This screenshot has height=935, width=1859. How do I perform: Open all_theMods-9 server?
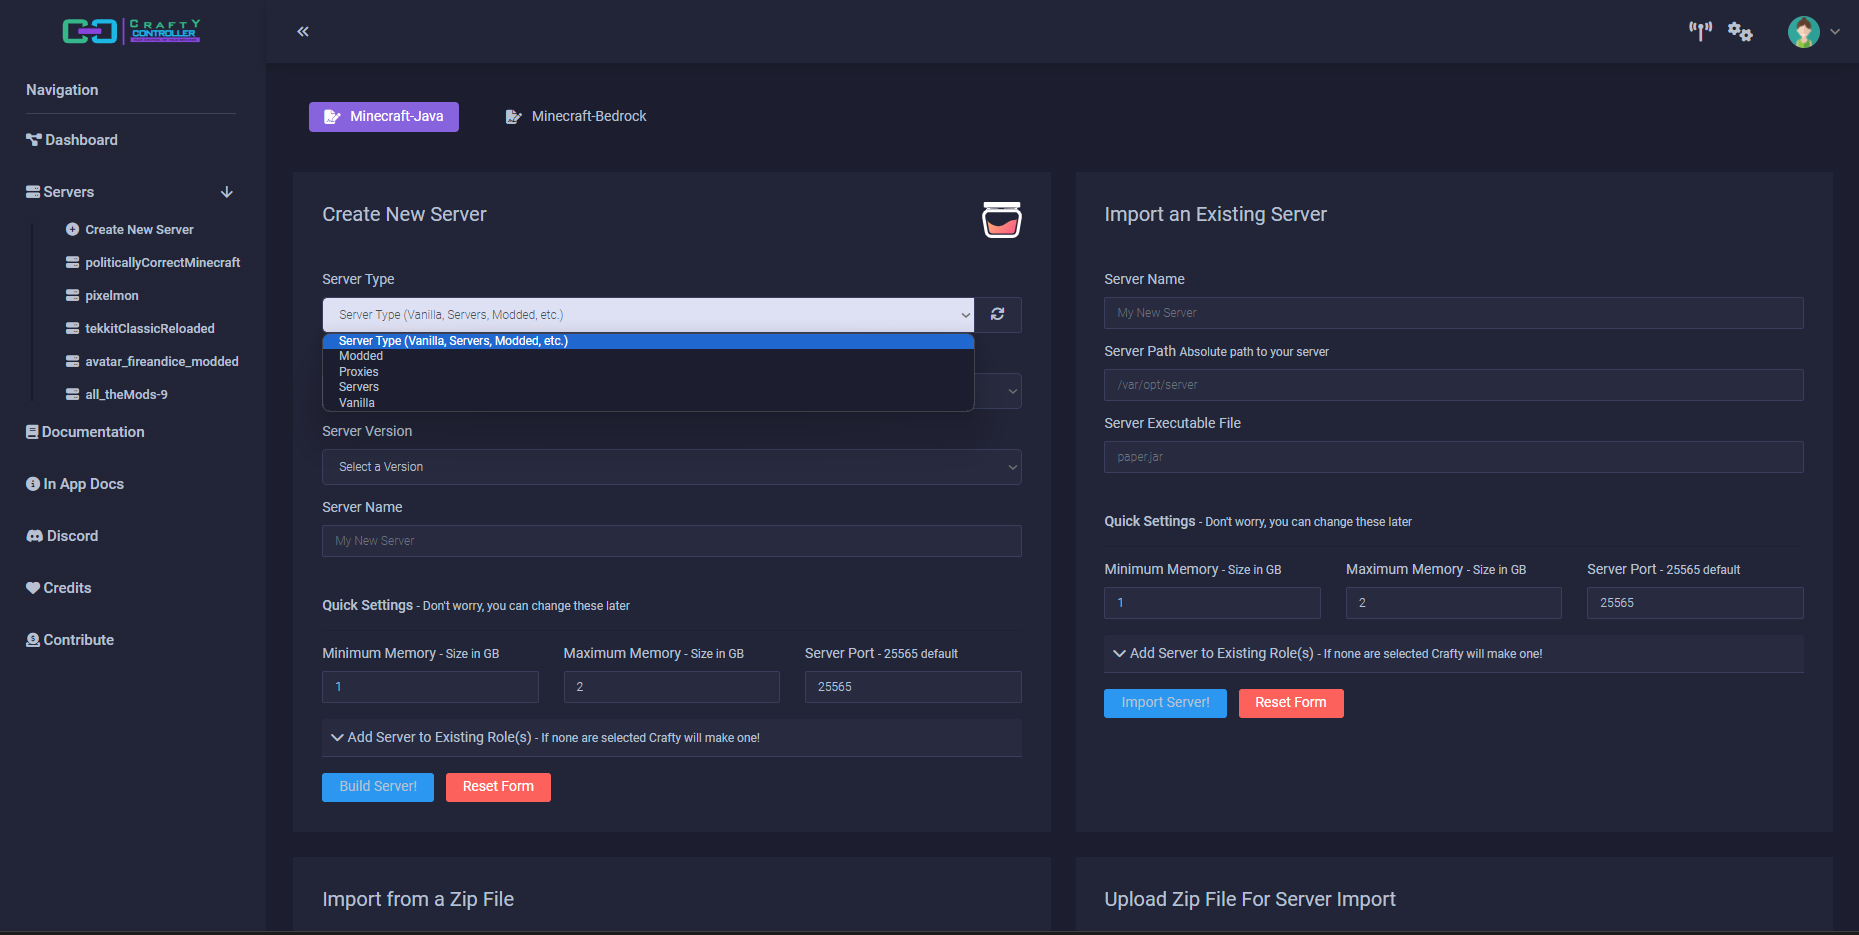coord(117,394)
